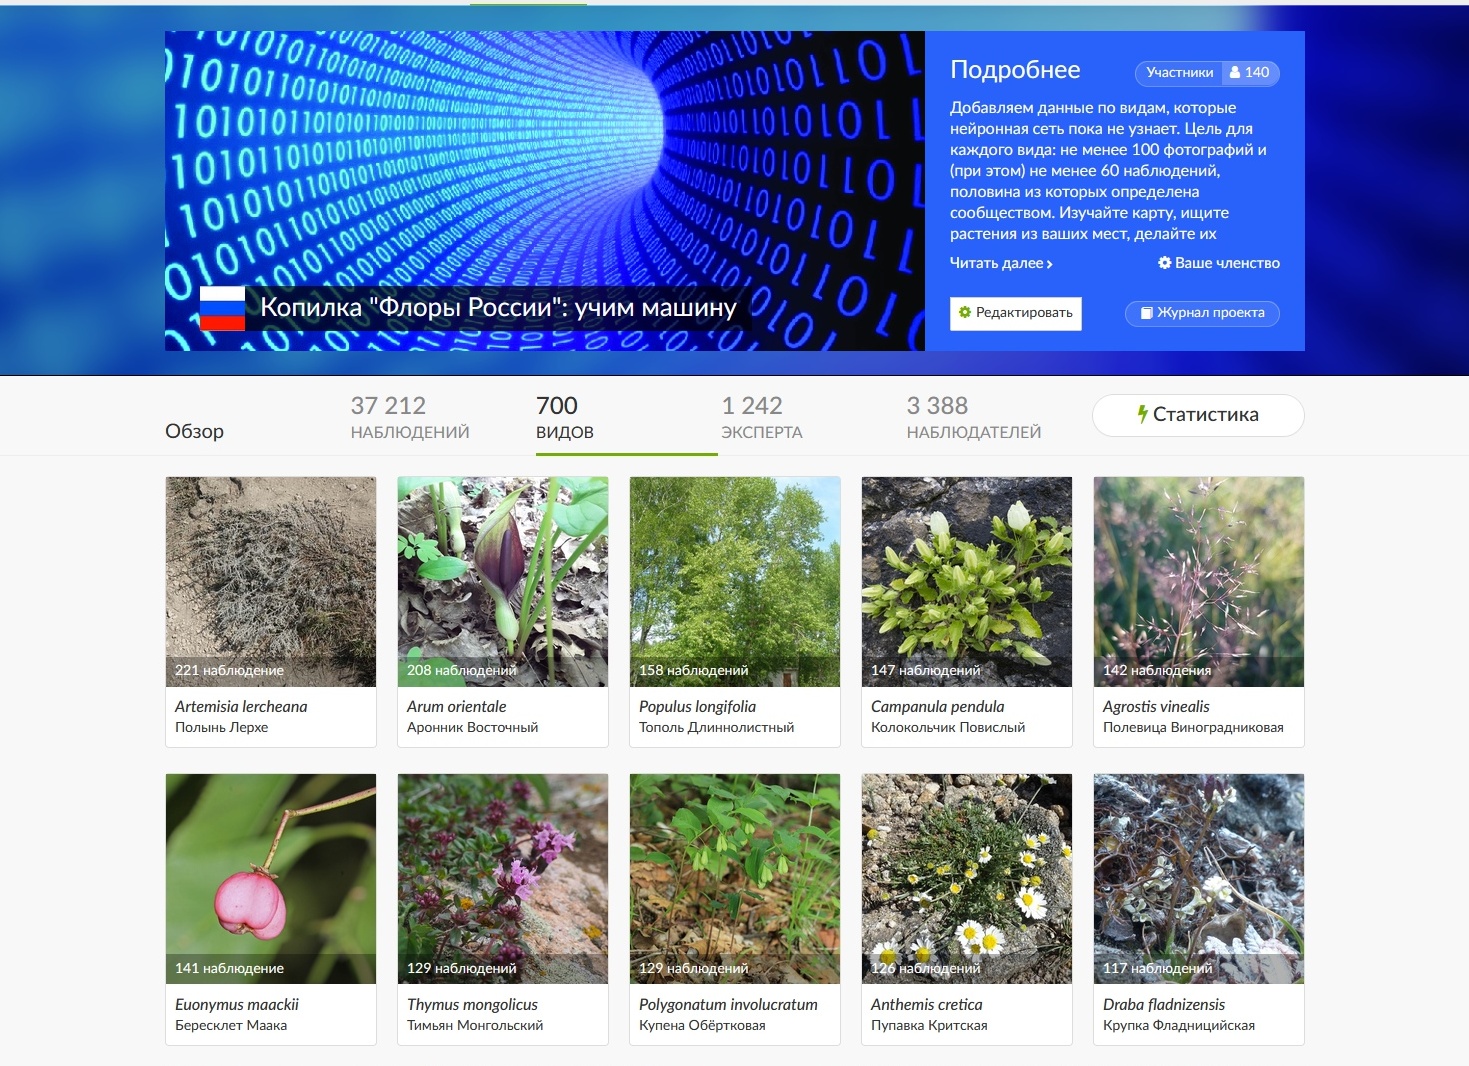The height and width of the screenshot is (1066, 1469).
Task: Open the 3 388 Наблюдателей tab
Action: point(973,418)
